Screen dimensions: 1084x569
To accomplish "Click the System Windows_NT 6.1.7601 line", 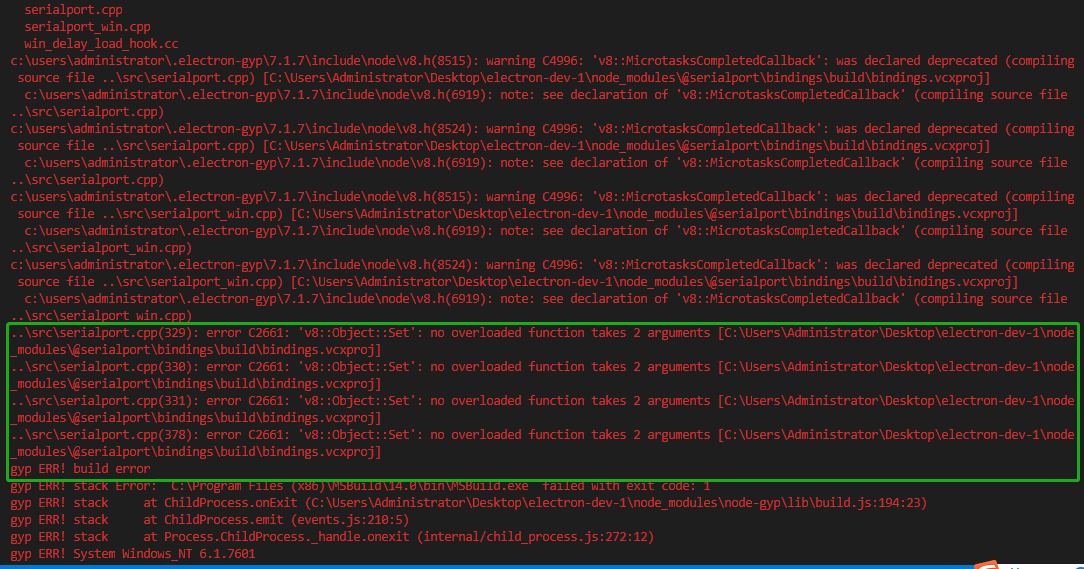I will (x=133, y=554).
